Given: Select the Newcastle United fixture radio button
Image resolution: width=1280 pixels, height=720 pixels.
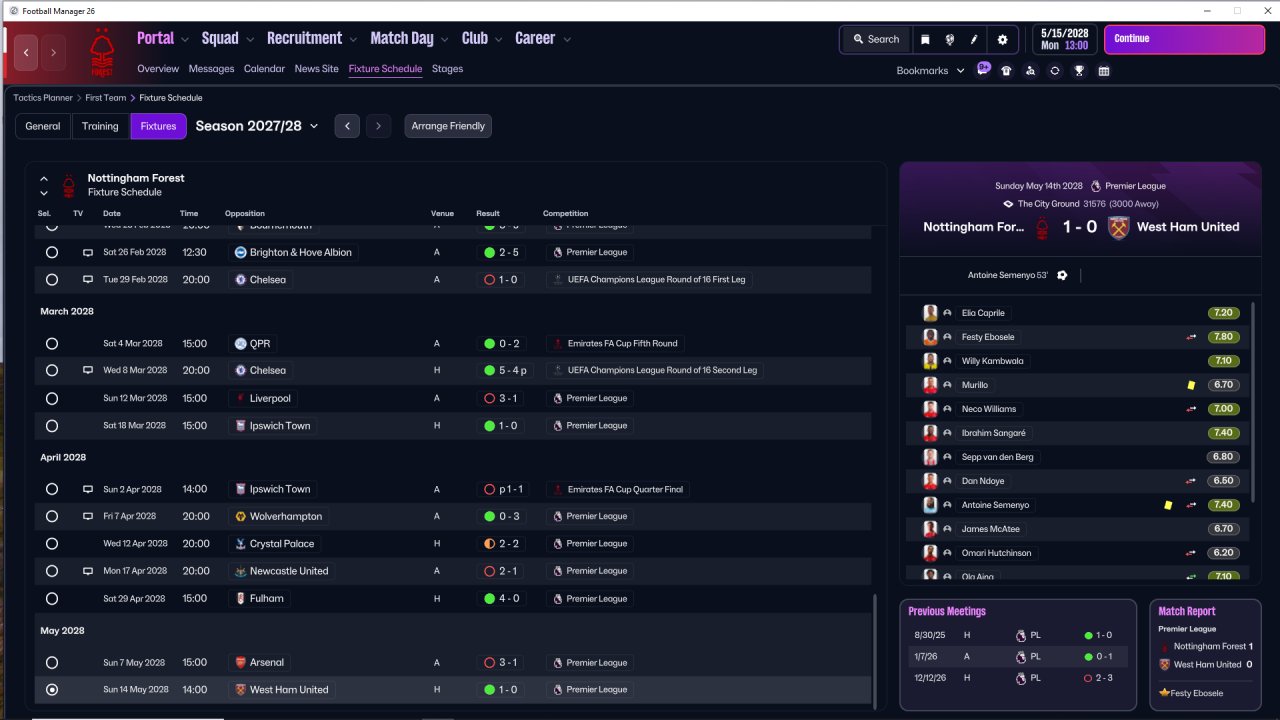Looking at the screenshot, I should (x=52, y=571).
